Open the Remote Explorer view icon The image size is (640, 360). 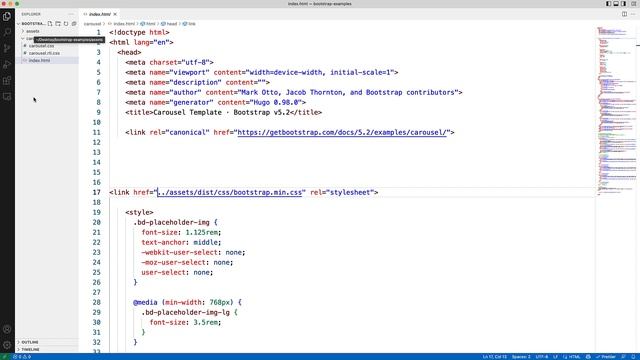(7, 97)
